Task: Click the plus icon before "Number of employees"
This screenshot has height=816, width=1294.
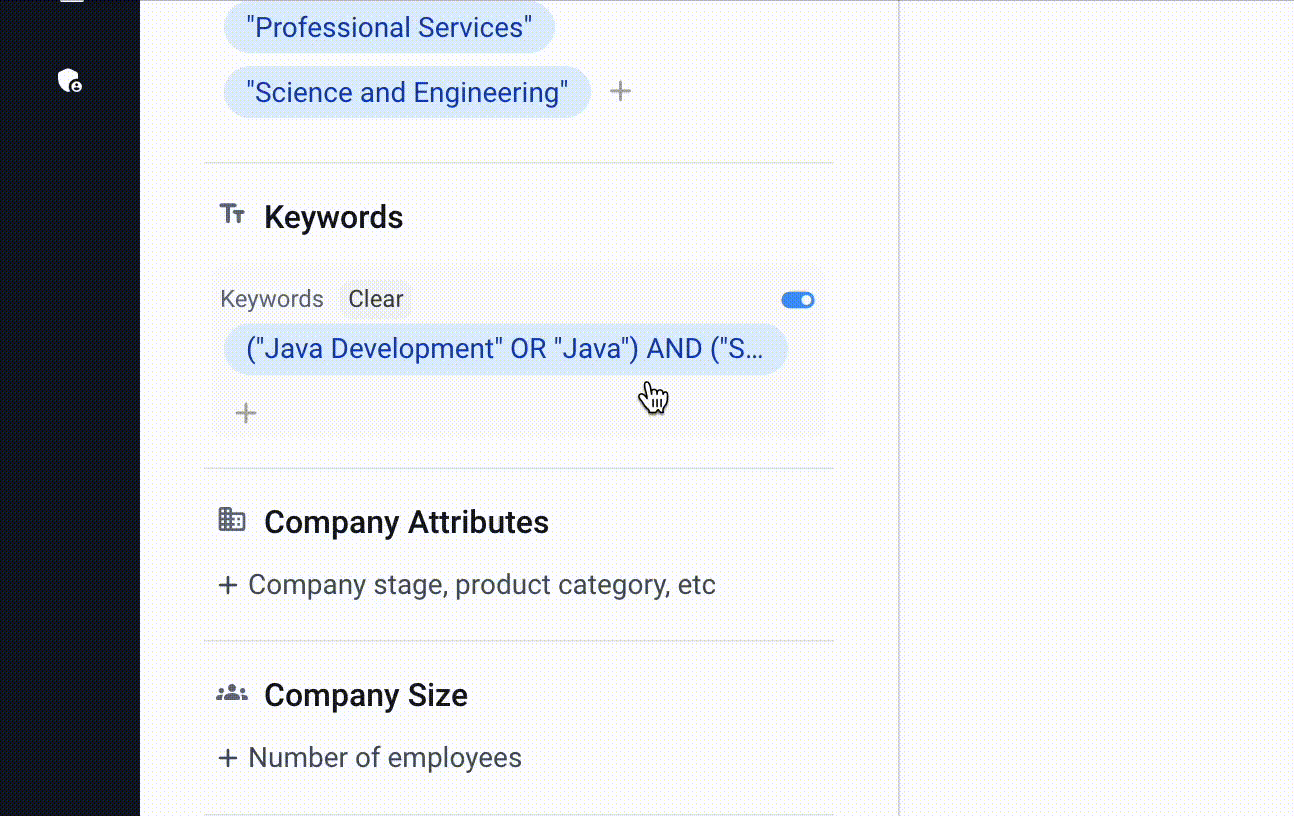Action: (228, 758)
